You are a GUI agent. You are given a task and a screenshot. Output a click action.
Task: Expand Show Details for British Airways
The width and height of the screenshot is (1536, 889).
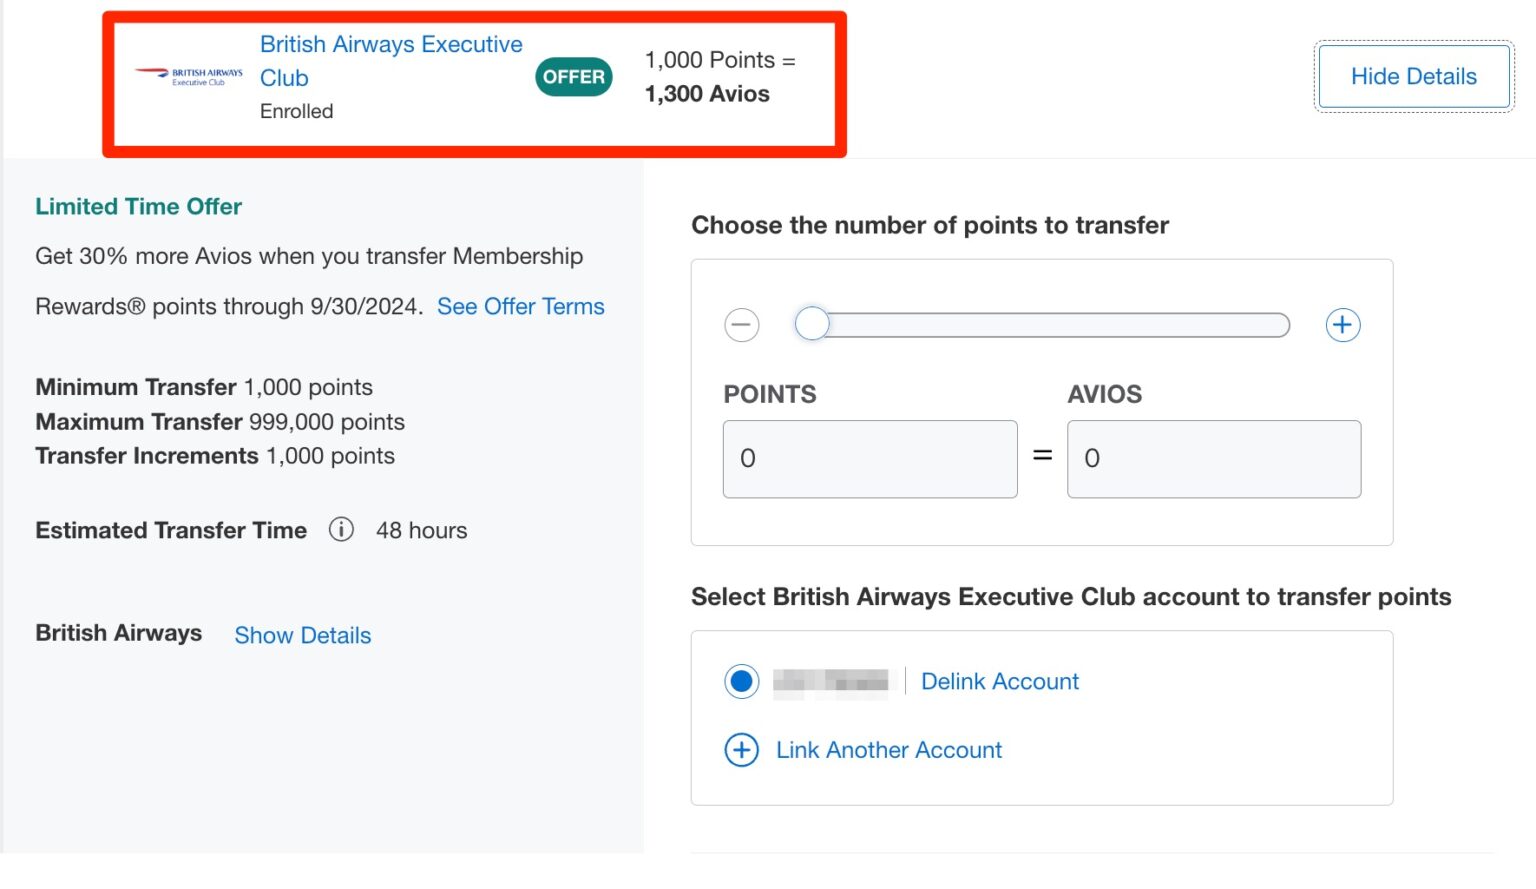[x=302, y=635]
